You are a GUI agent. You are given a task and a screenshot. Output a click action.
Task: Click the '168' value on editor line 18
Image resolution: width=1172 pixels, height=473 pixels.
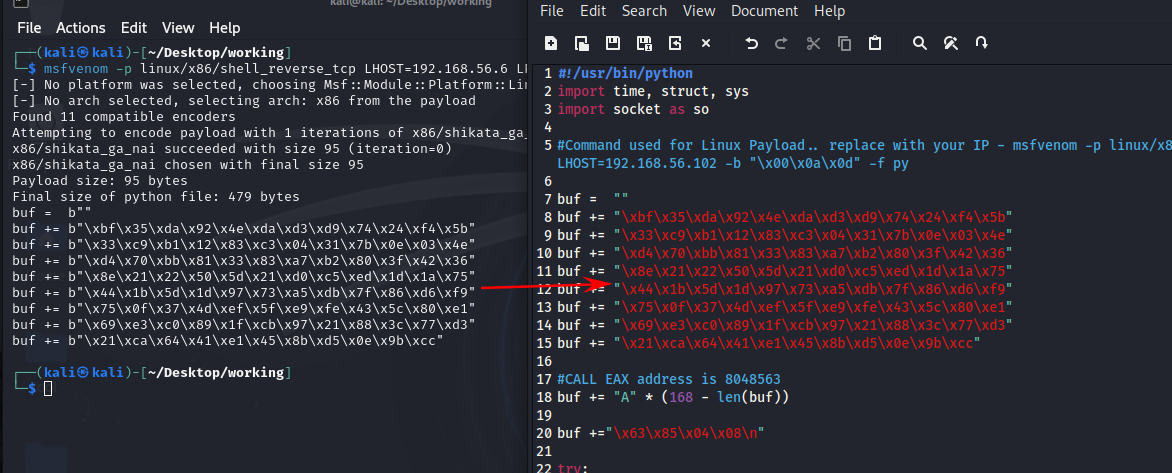681,397
